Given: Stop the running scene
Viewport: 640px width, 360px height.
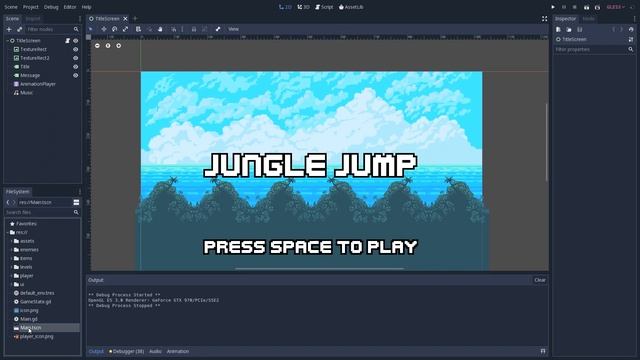Looking at the screenshot, I should click(575, 7).
